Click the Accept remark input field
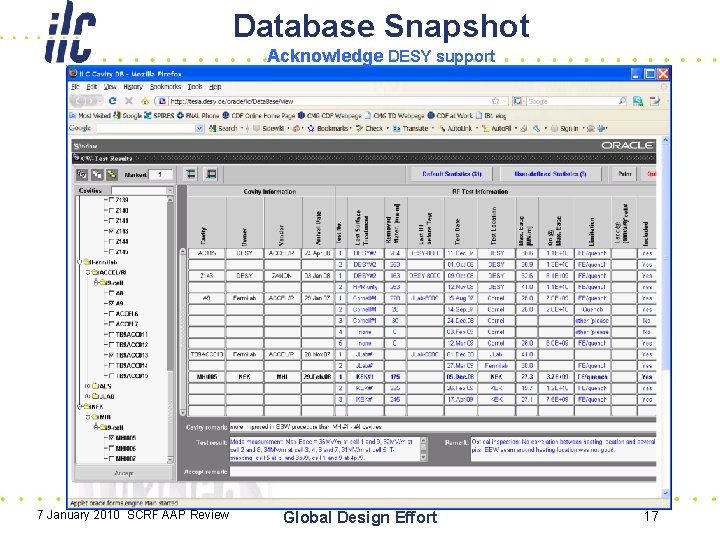The width and height of the screenshot is (720, 540). pos(443,472)
